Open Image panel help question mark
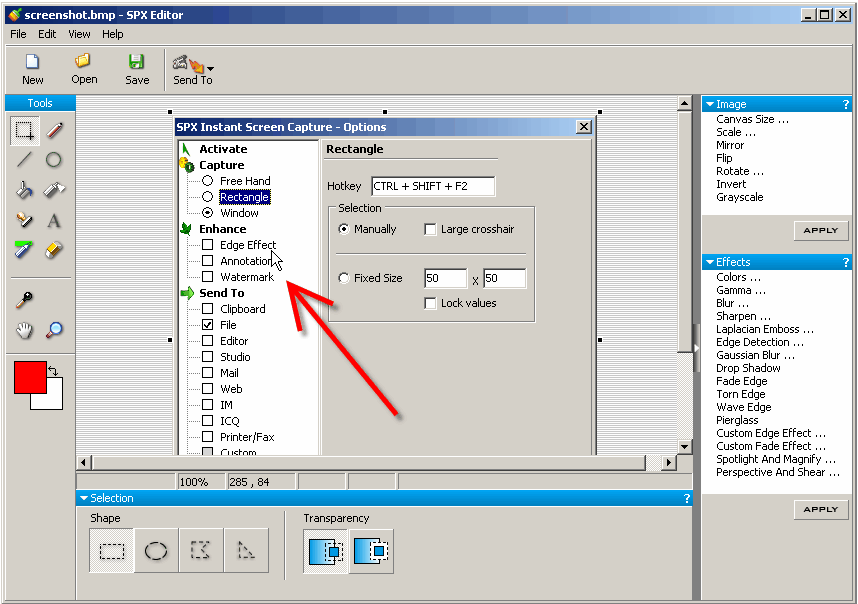Image resolution: width=858 pixels, height=604 pixels. (846, 104)
